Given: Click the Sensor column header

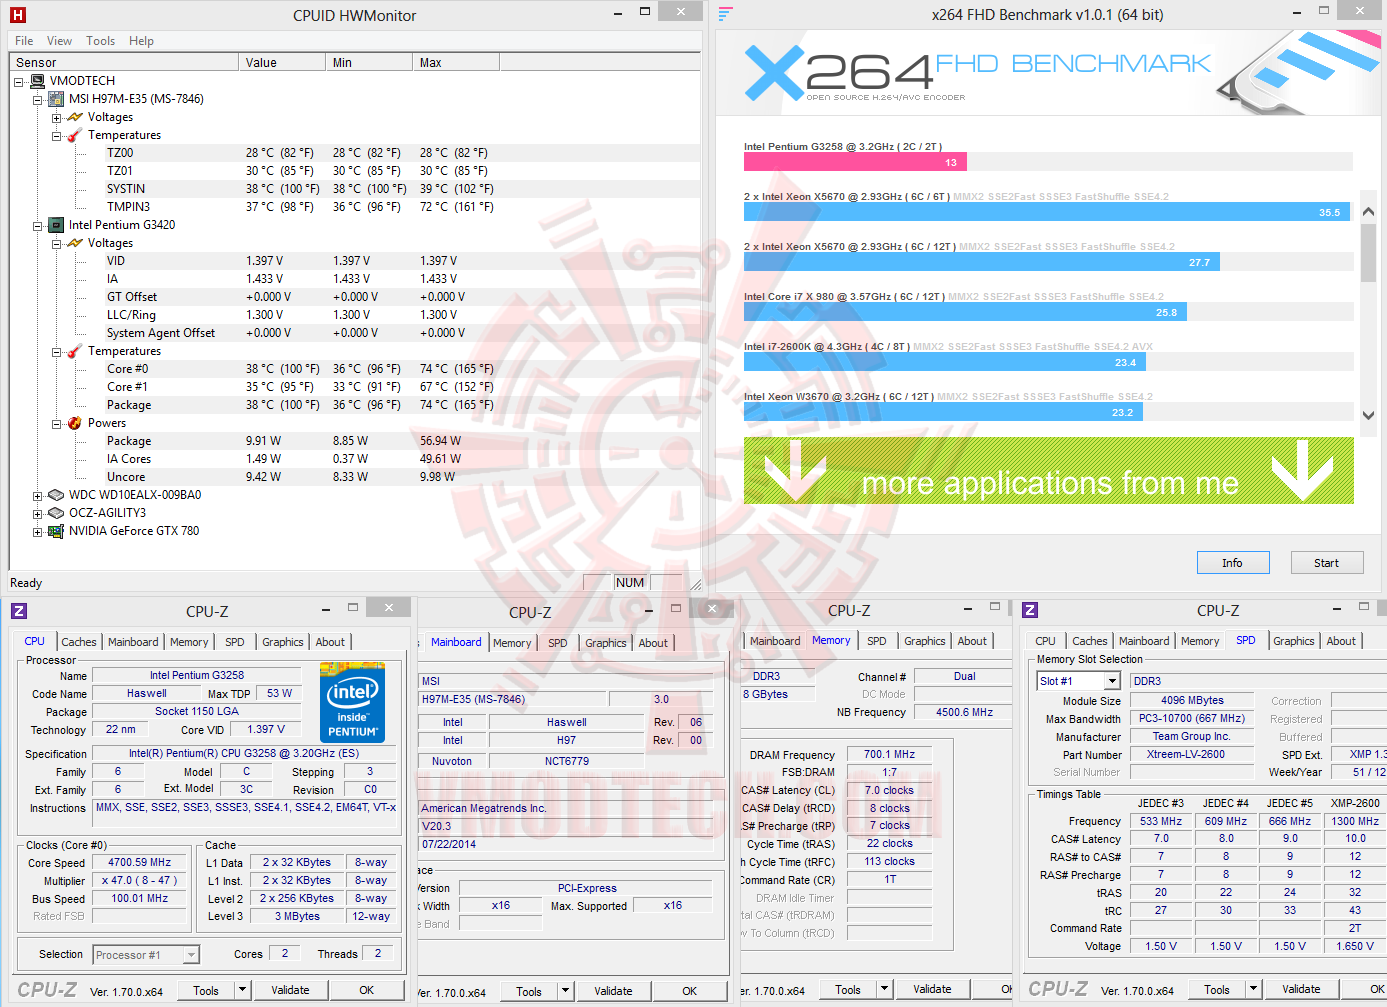Looking at the screenshot, I should [125, 62].
